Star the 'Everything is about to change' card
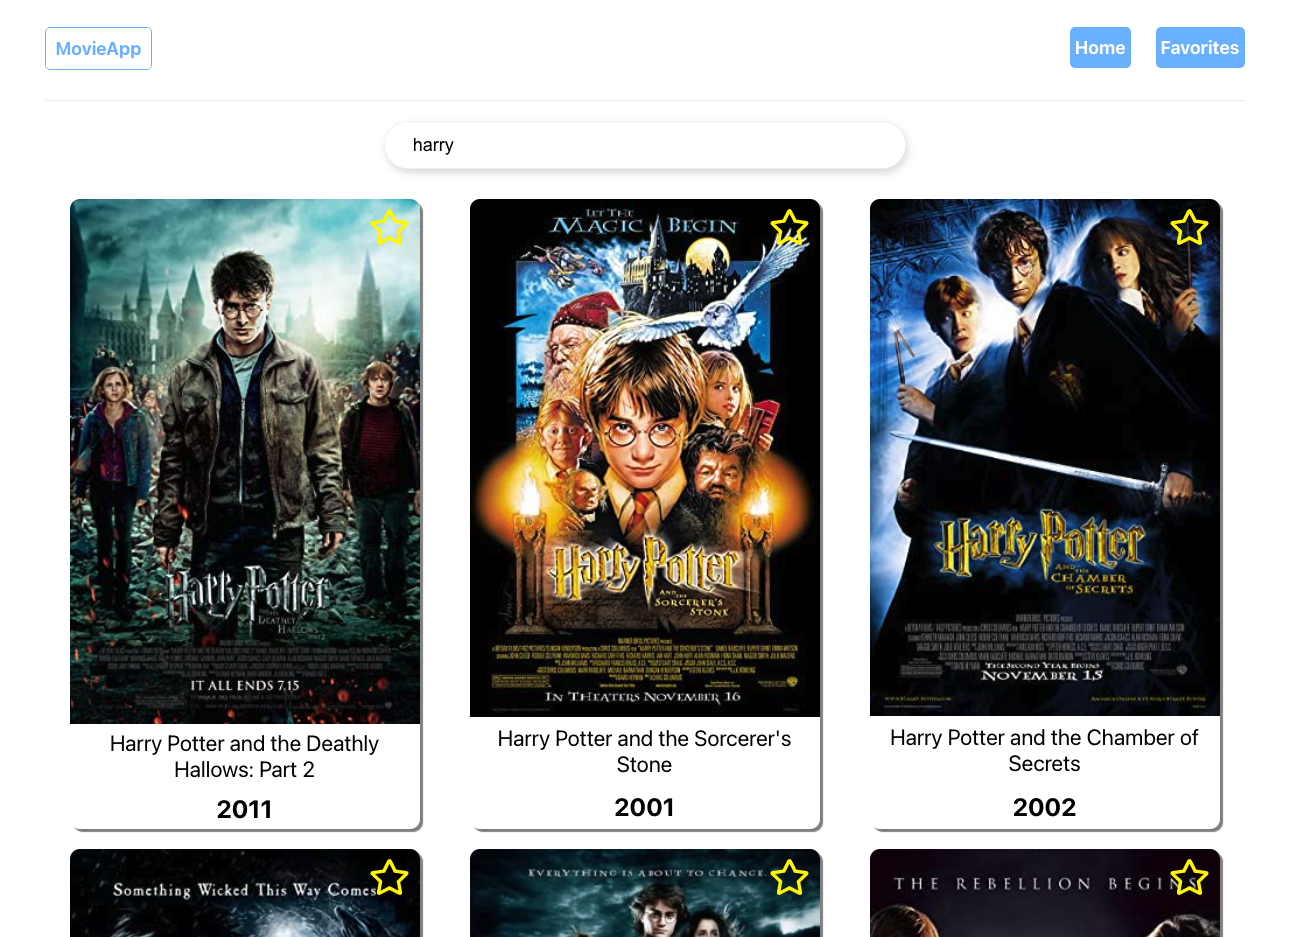The height and width of the screenshot is (937, 1290). [x=789, y=878]
